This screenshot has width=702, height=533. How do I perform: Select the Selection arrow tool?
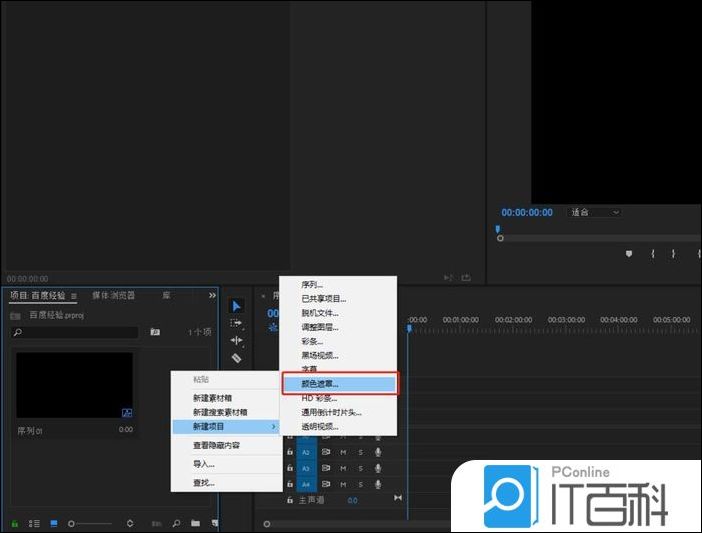pyautogui.click(x=237, y=306)
